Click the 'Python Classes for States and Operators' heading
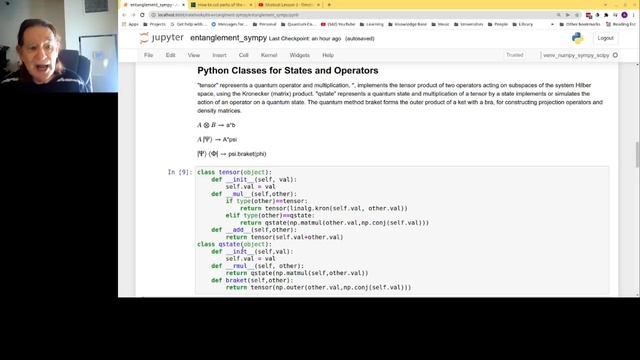This screenshot has height=360, width=640. click(x=288, y=71)
